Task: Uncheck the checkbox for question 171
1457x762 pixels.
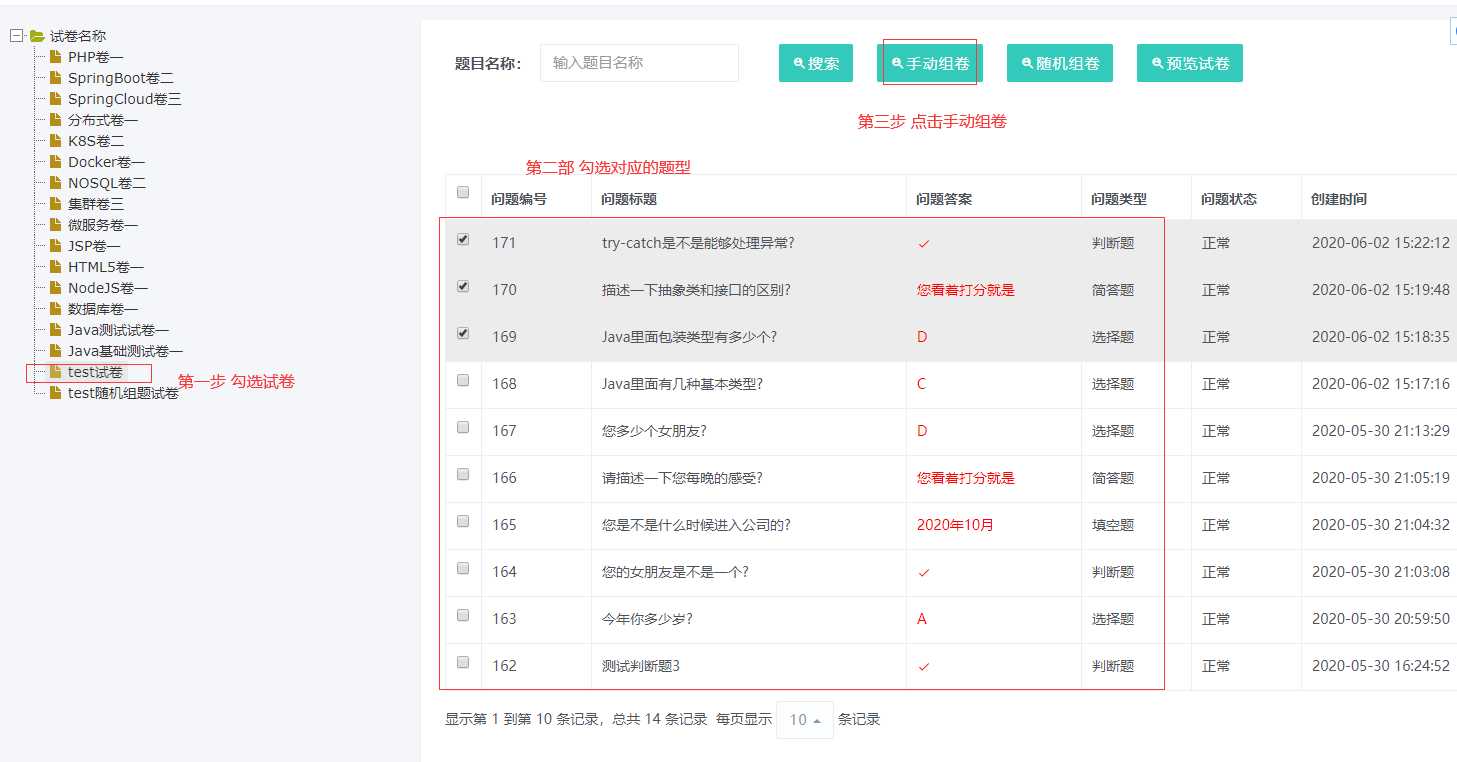Action: tap(463, 240)
